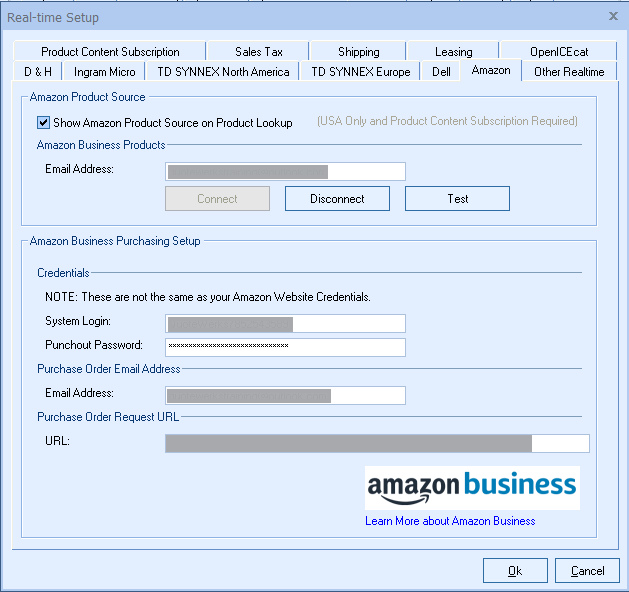Open Learn More about Amazon Business link
Viewport: 629px width, 592px height.
450,521
